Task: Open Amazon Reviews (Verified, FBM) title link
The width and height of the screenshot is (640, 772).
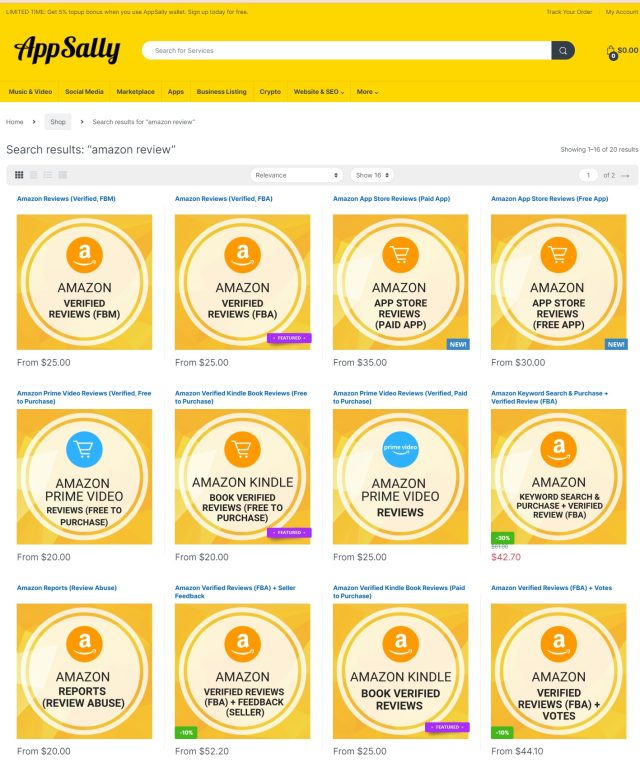Action: pyautogui.click(x=66, y=198)
